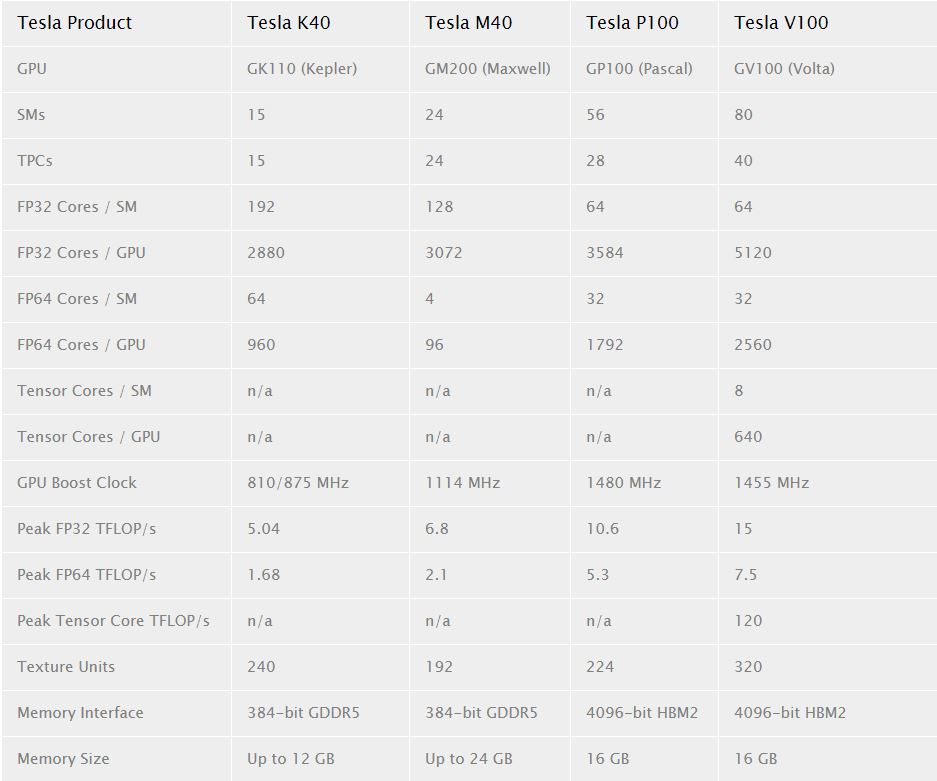Select the Memory Interface row label
937x781 pixels.
coord(80,713)
